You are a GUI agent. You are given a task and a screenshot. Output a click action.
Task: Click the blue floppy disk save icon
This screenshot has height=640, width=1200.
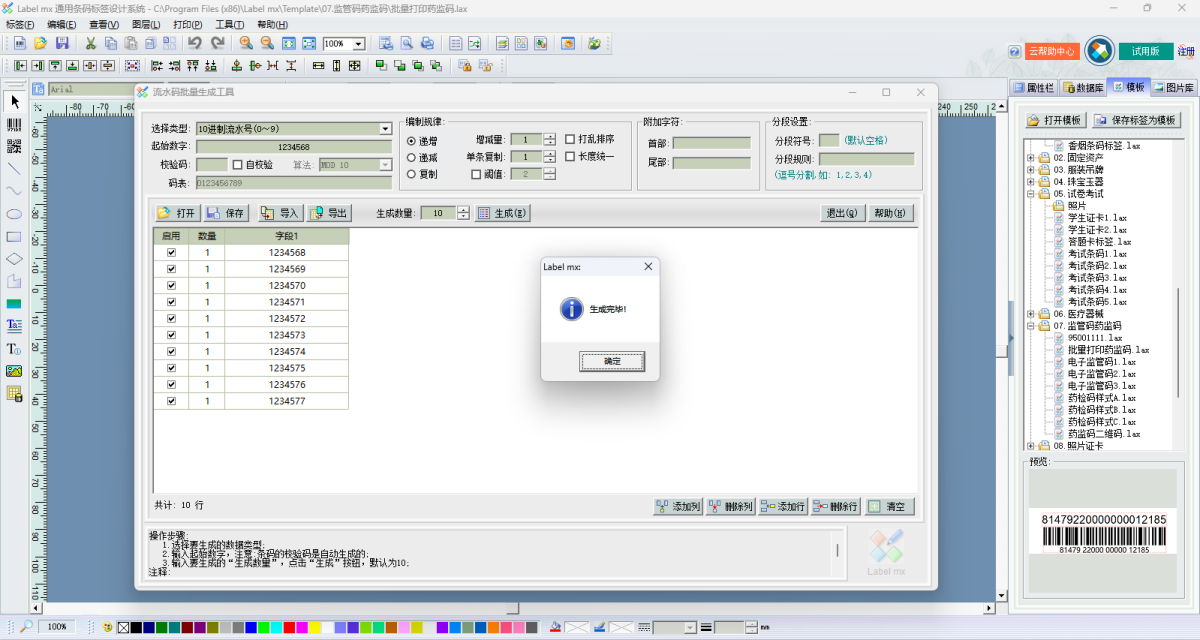pyautogui.click(x=62, y=43)
